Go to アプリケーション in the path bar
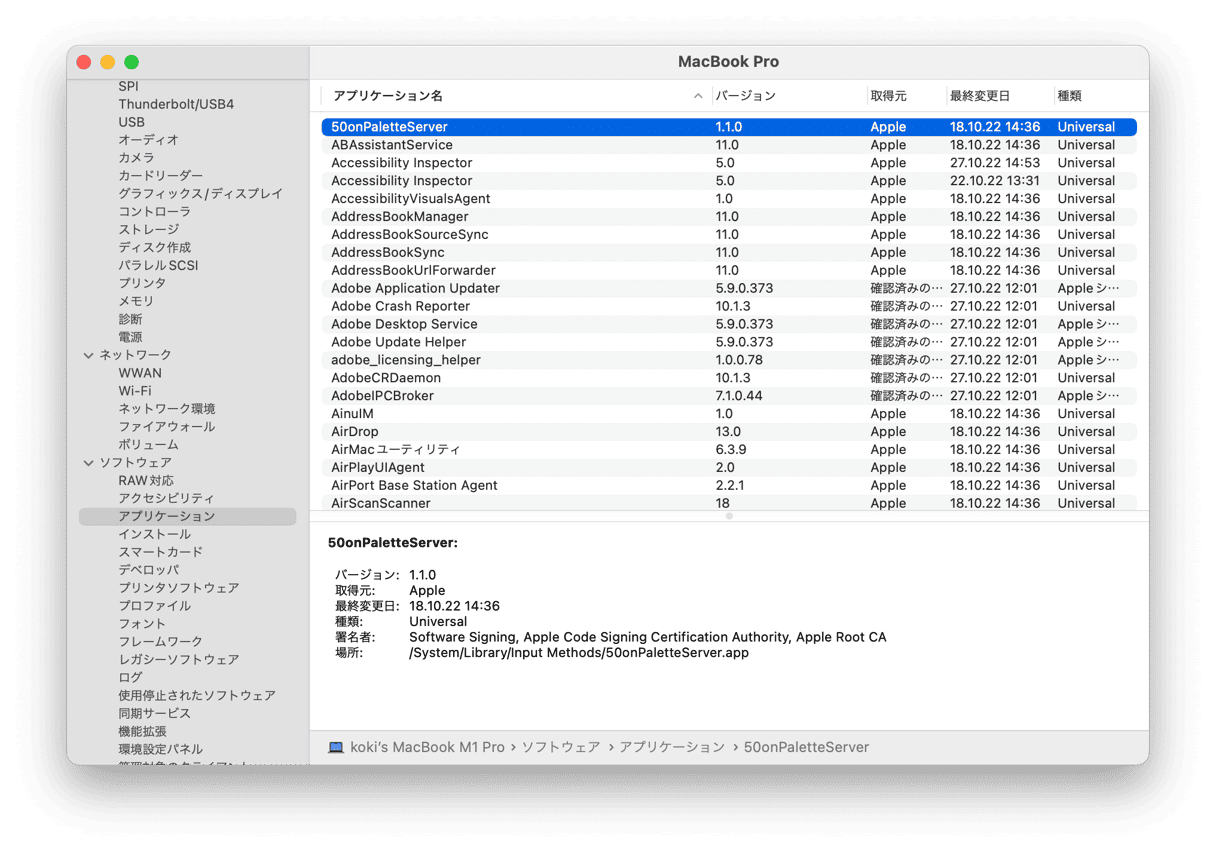The width and height of the screenshot is (1216, 853). click(672, 748)
